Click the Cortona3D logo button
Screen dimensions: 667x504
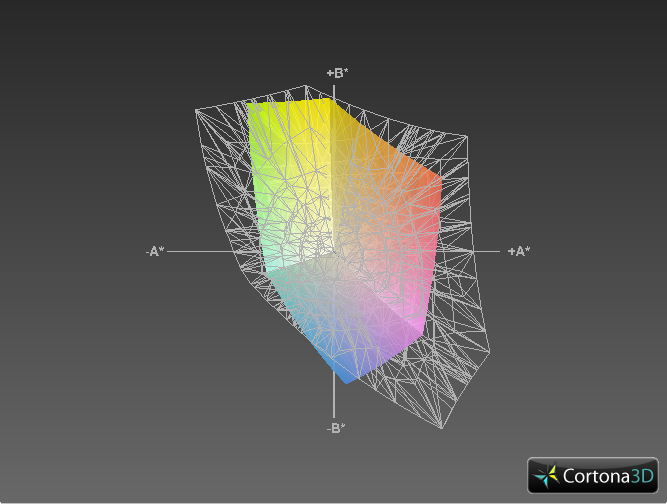[x=593, y=475]
